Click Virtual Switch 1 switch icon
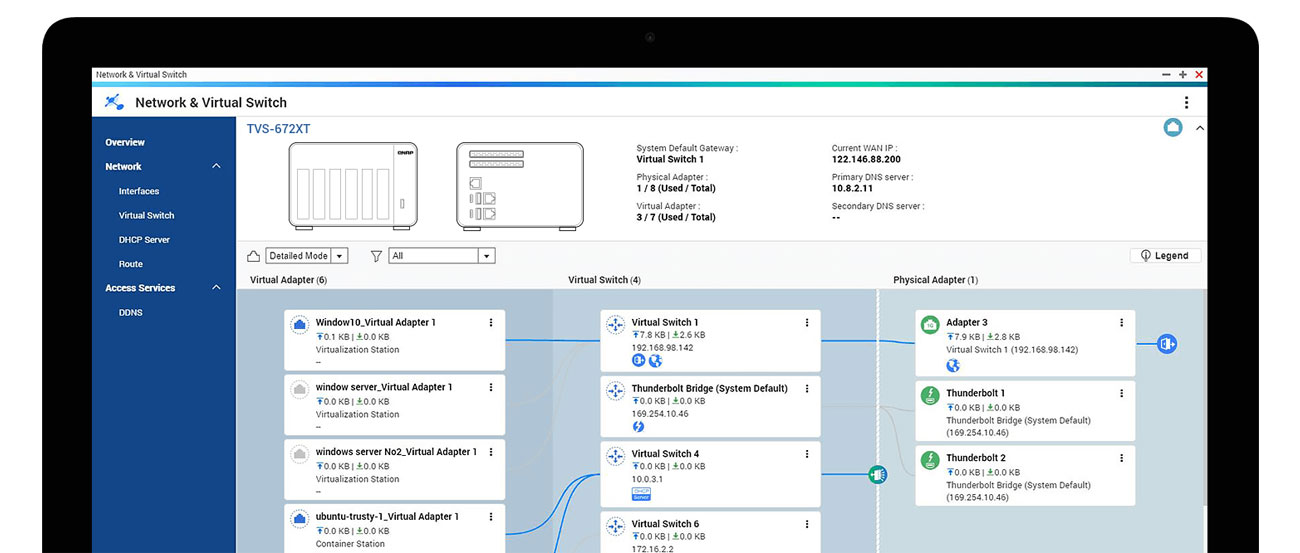This screenshot has height=553, width=1300. 615,325
